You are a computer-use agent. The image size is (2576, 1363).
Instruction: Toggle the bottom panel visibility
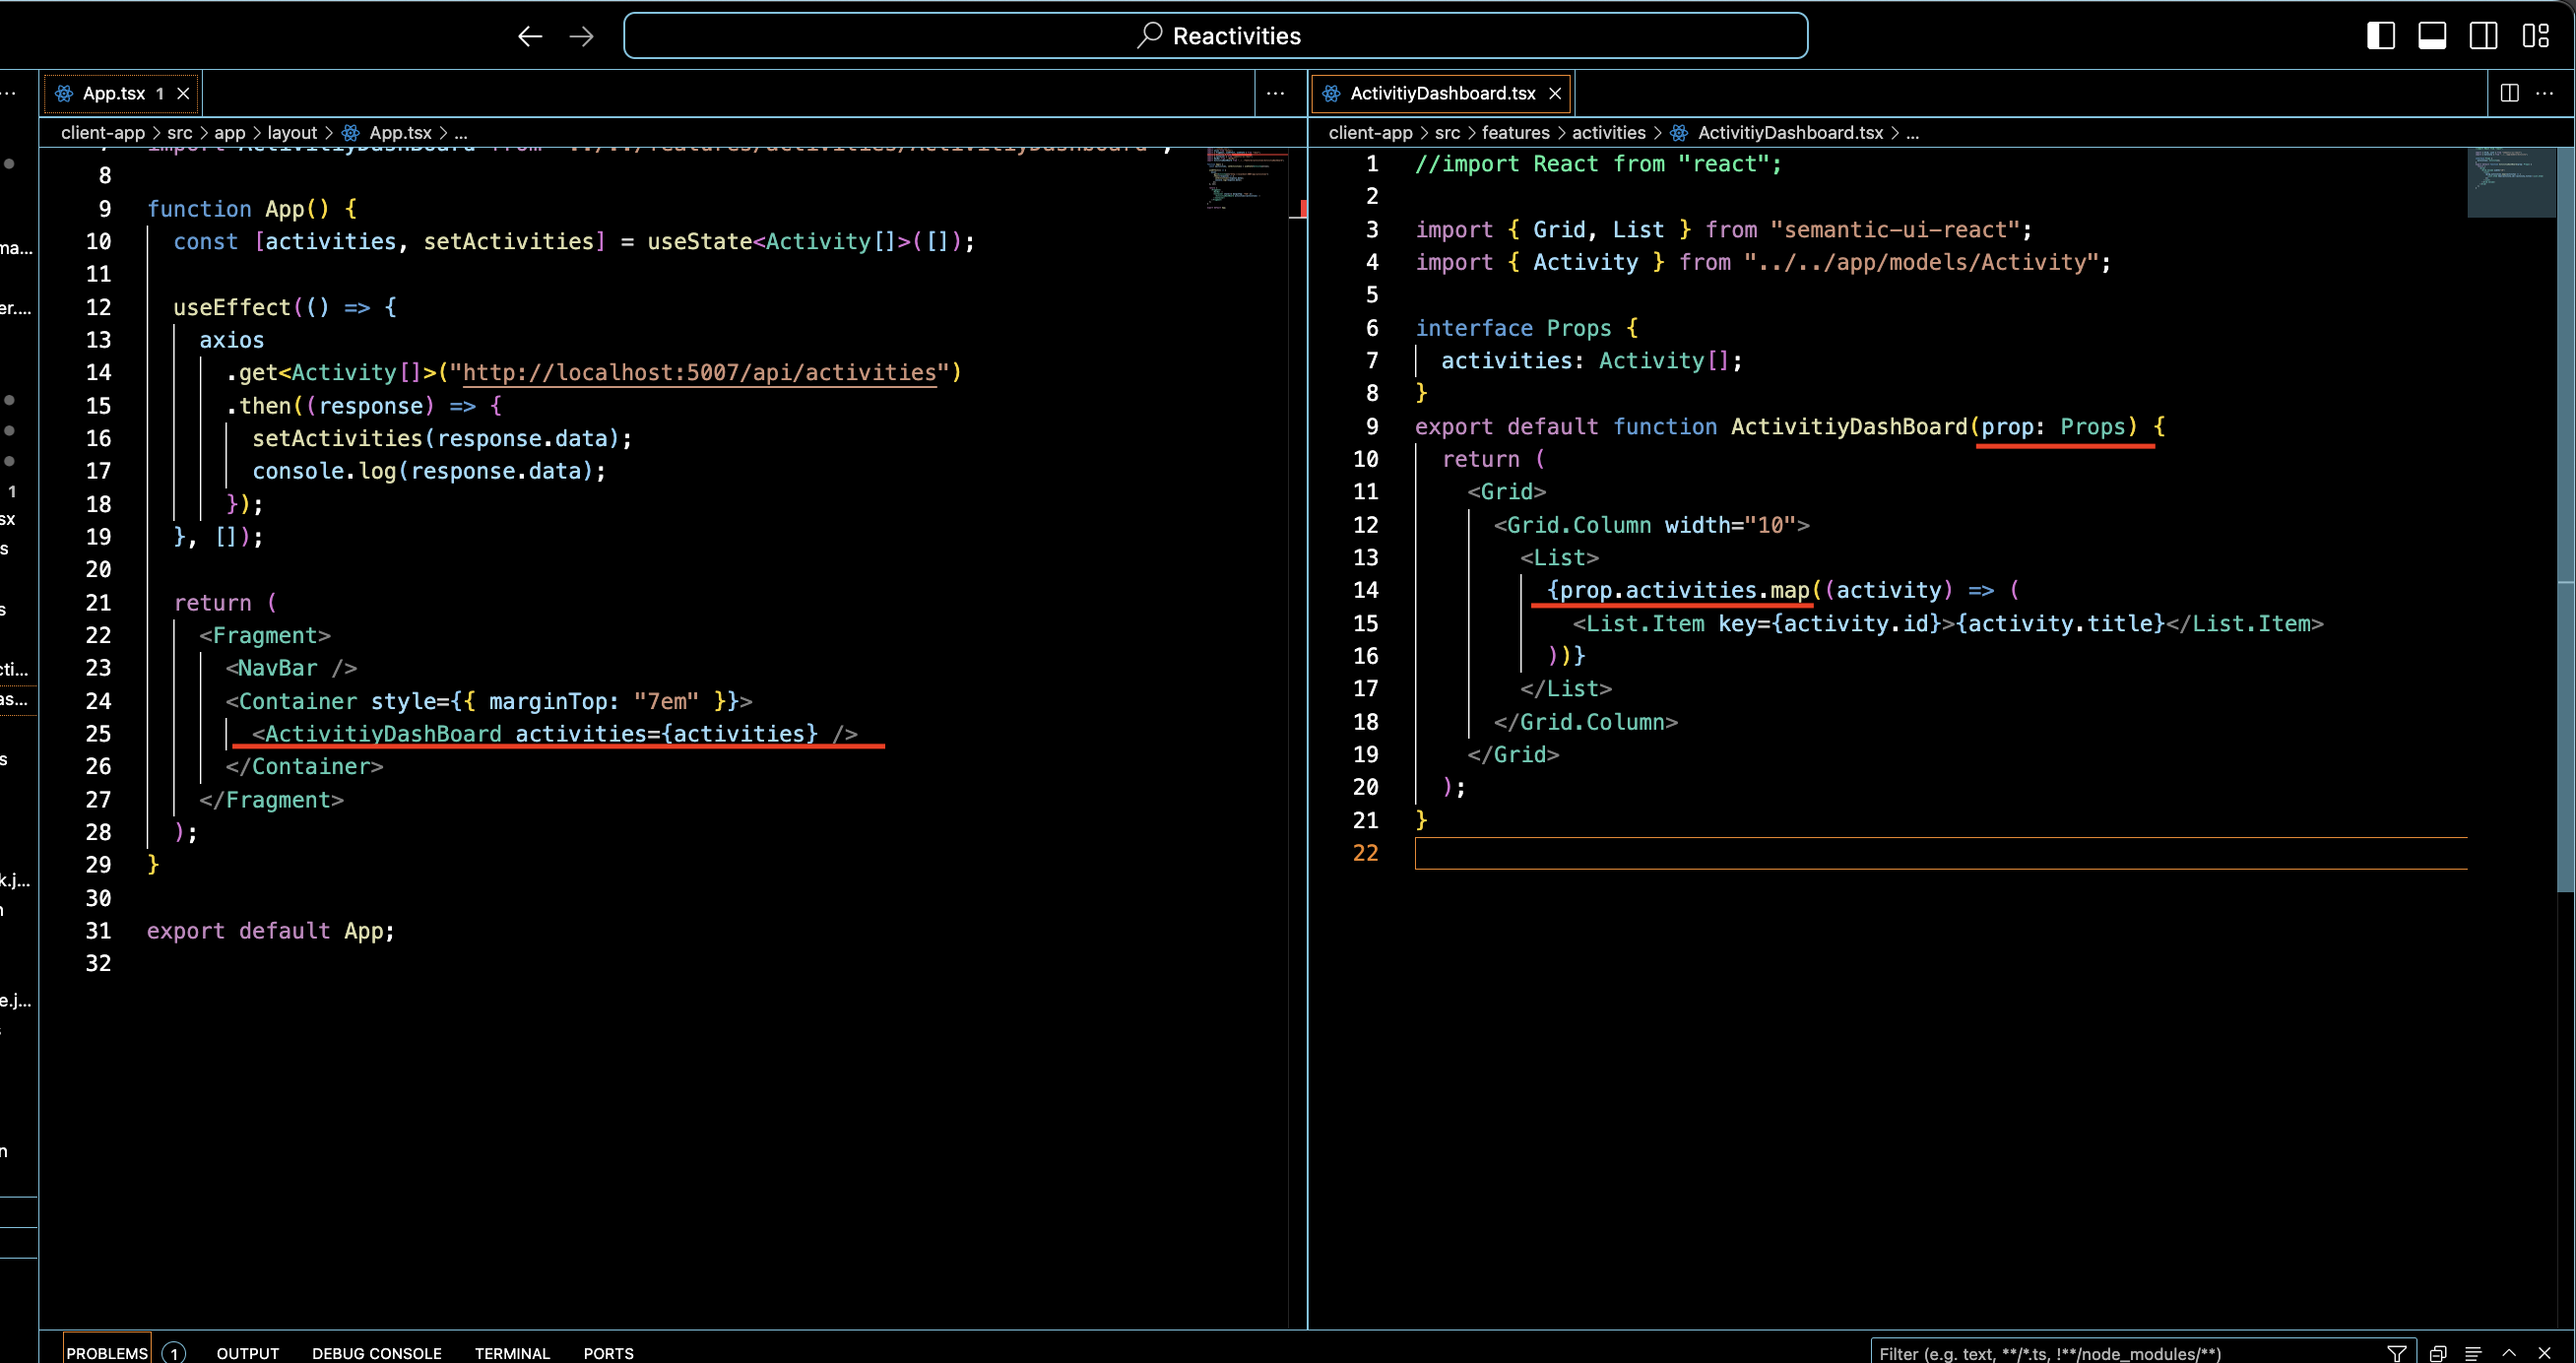(x=2432, y=36)
